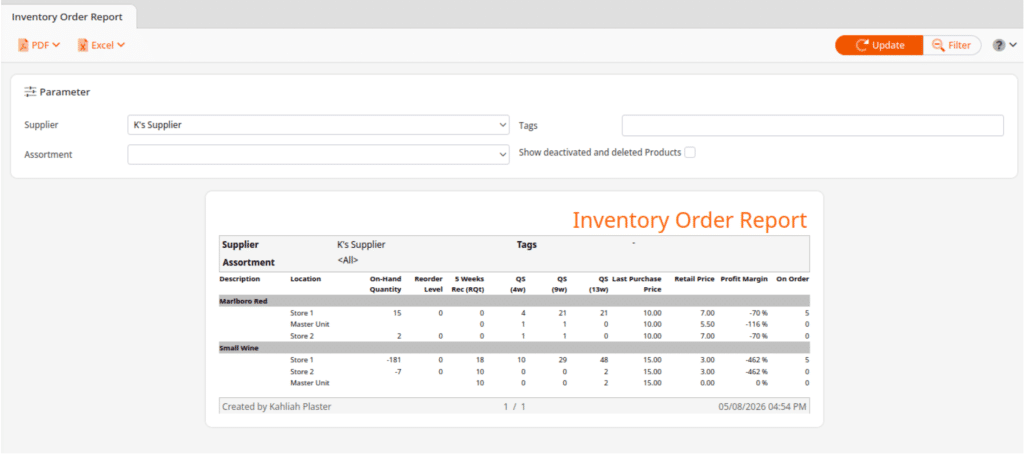Click the -181 on-hand quantity value
Screen dimensions: 1024x456
pos(394,360)
